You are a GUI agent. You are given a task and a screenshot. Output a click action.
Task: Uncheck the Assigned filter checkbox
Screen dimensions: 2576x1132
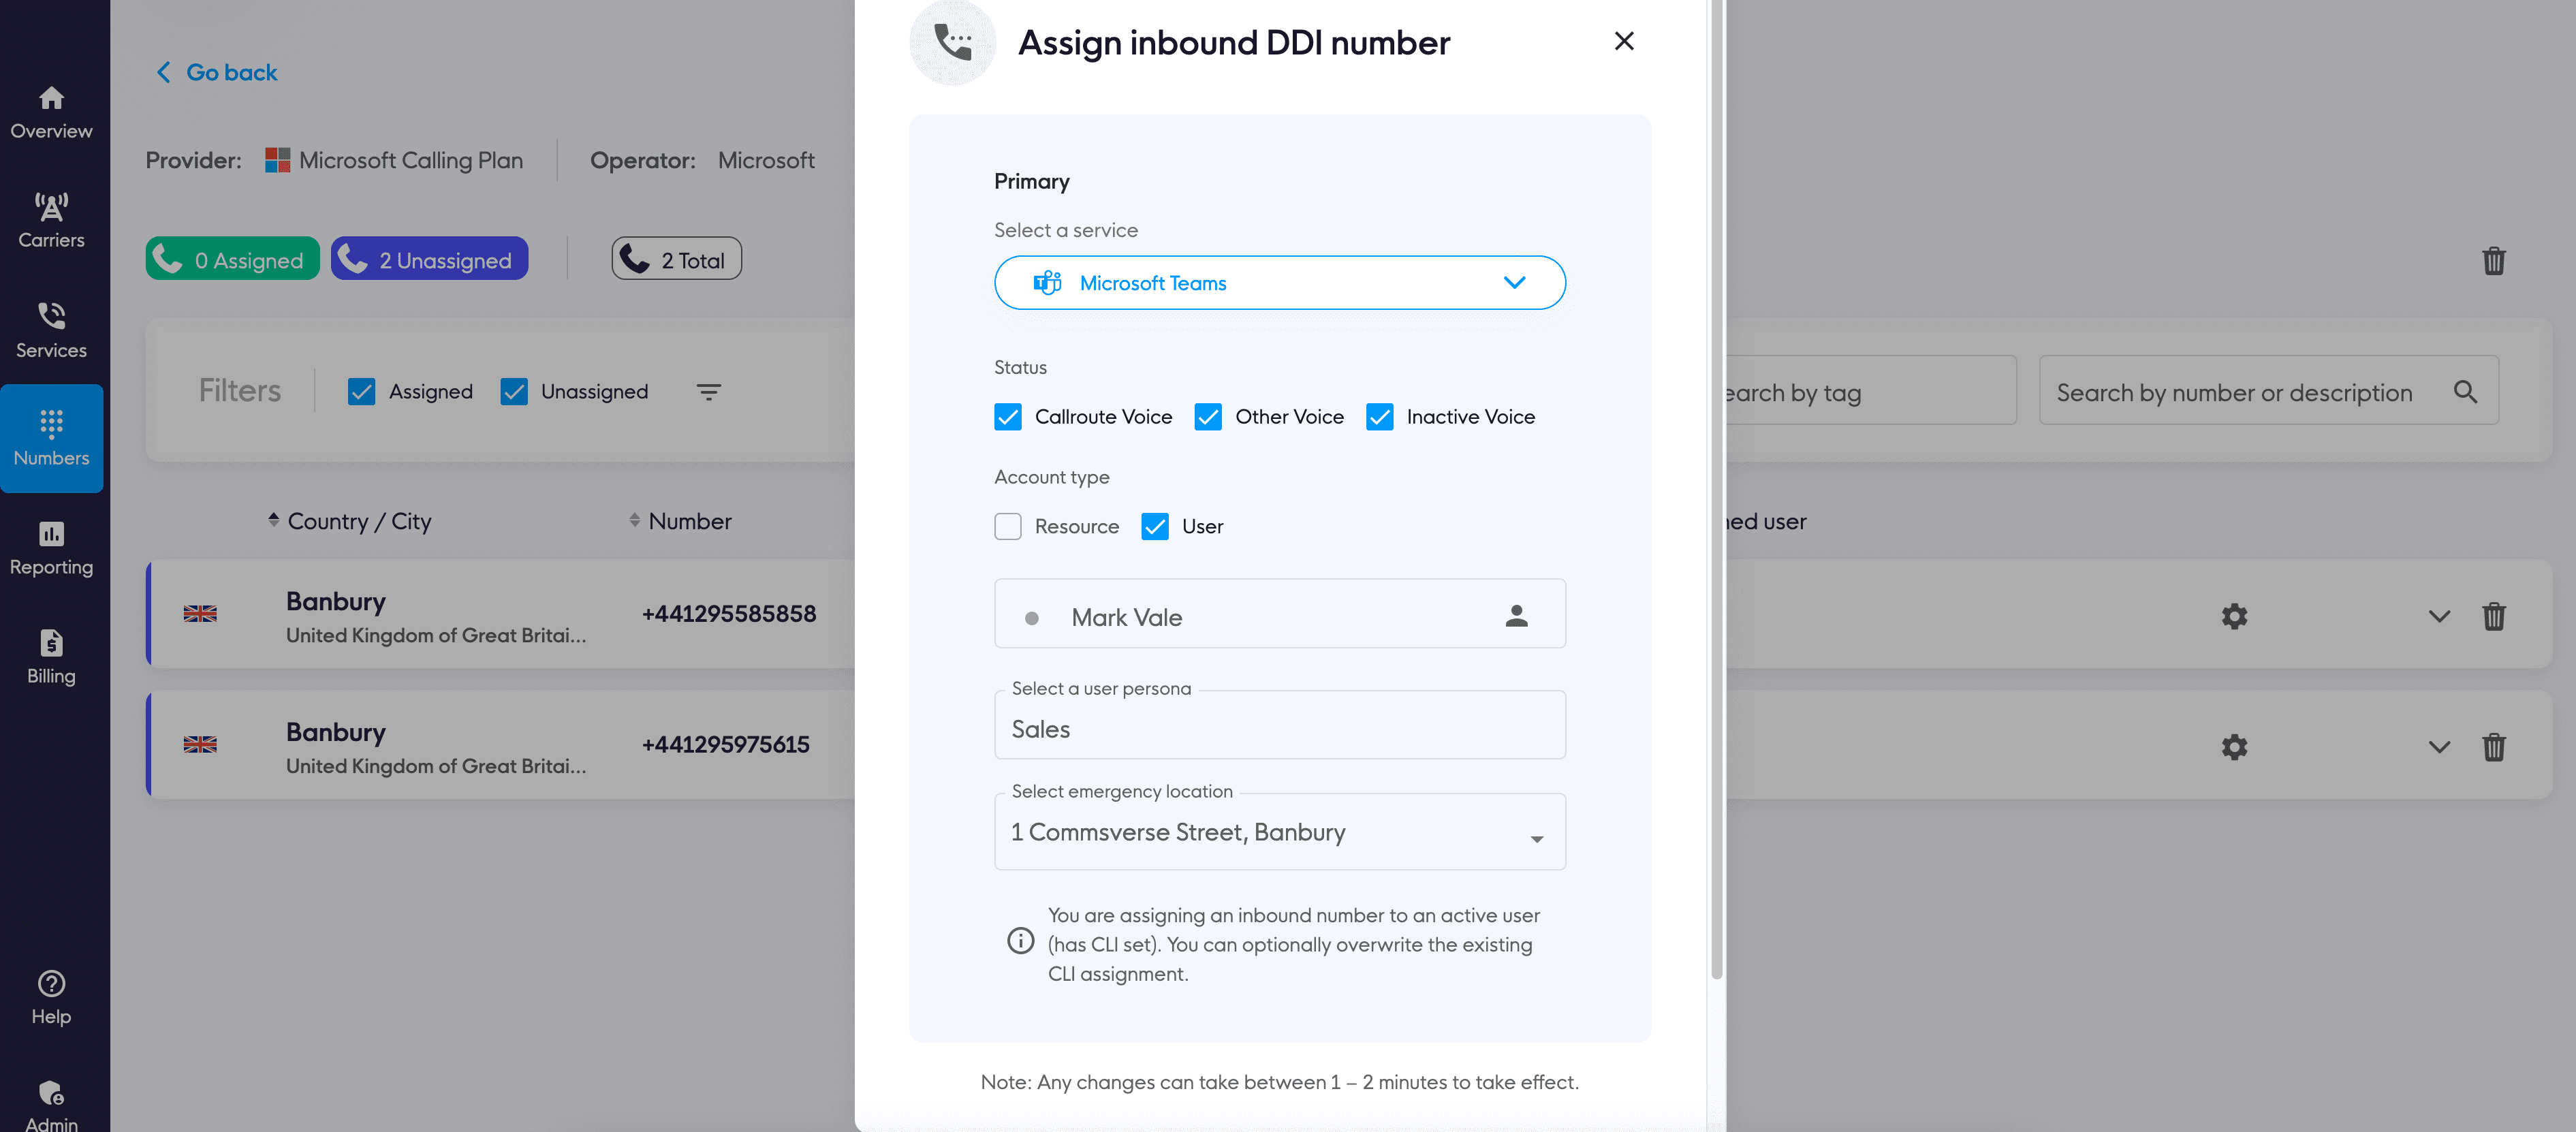(361, 391)
